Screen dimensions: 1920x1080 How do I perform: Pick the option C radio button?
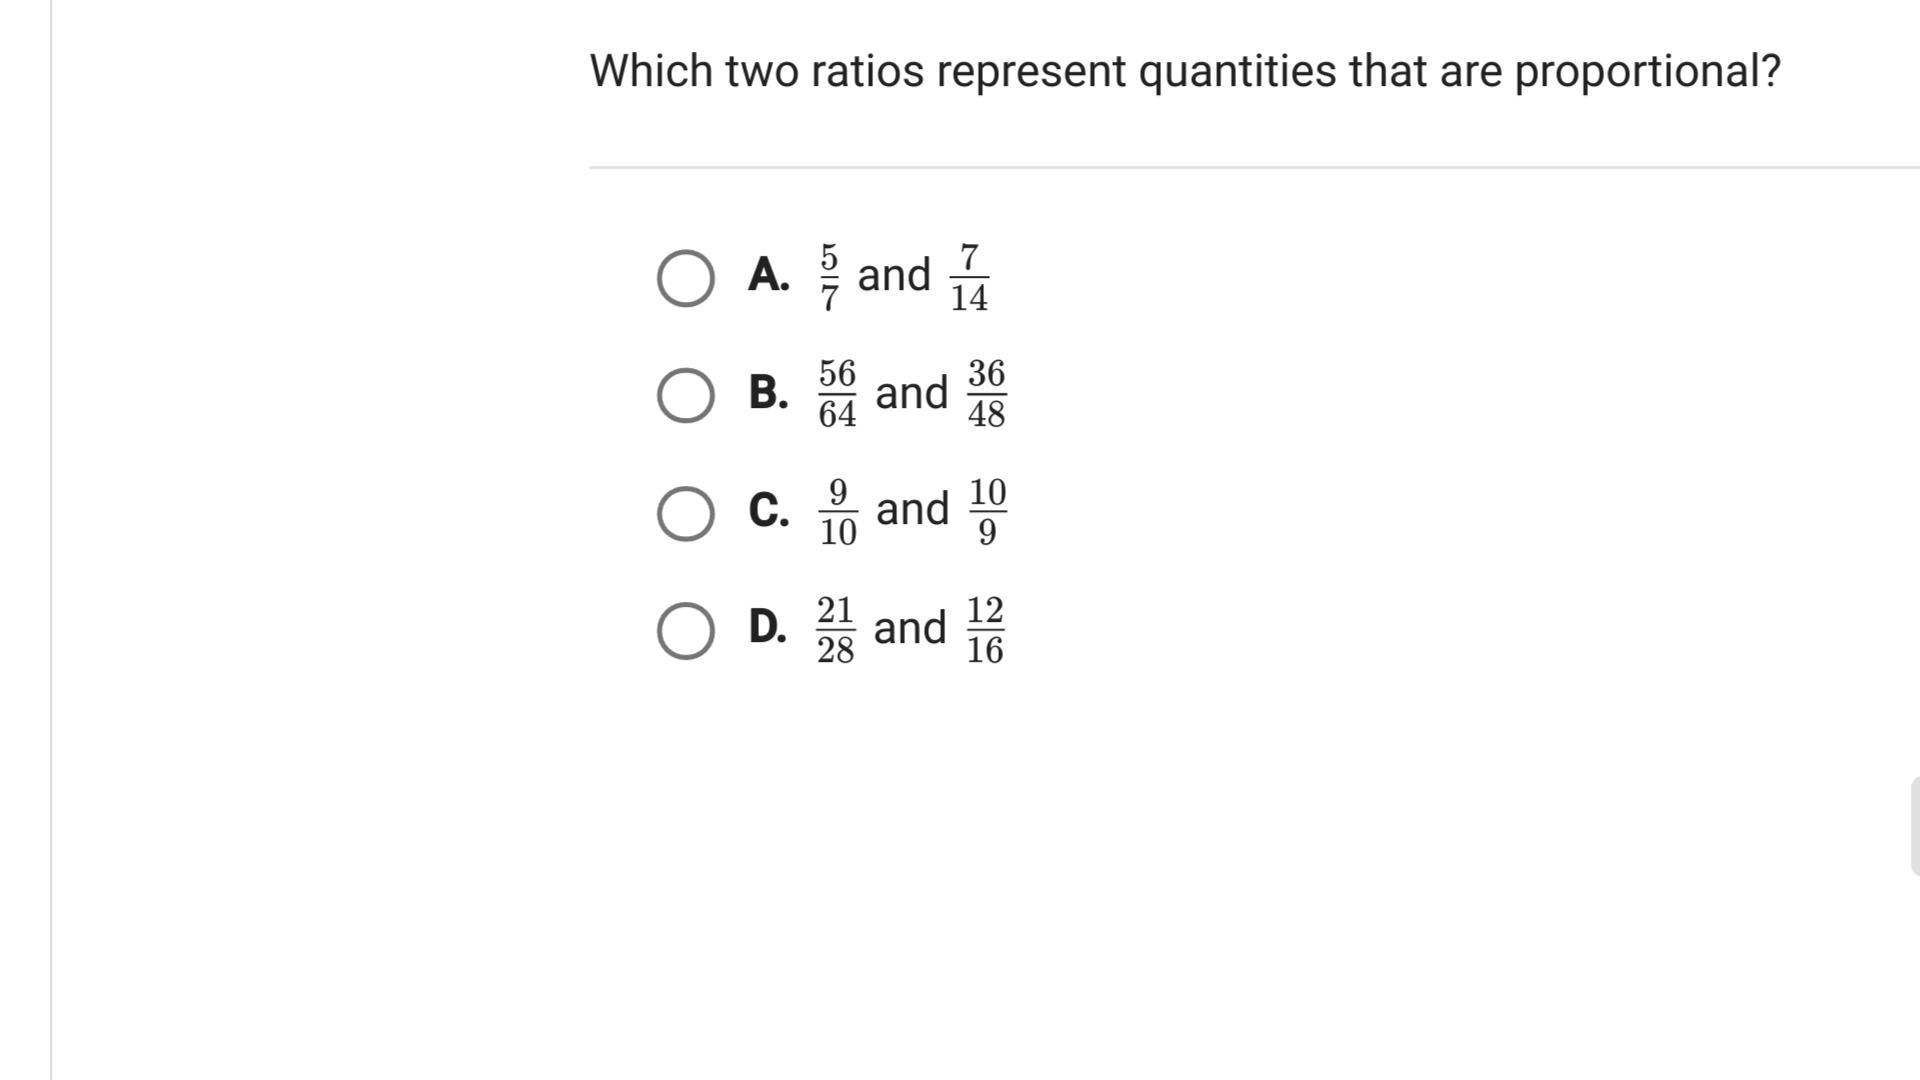pos(686,513)
